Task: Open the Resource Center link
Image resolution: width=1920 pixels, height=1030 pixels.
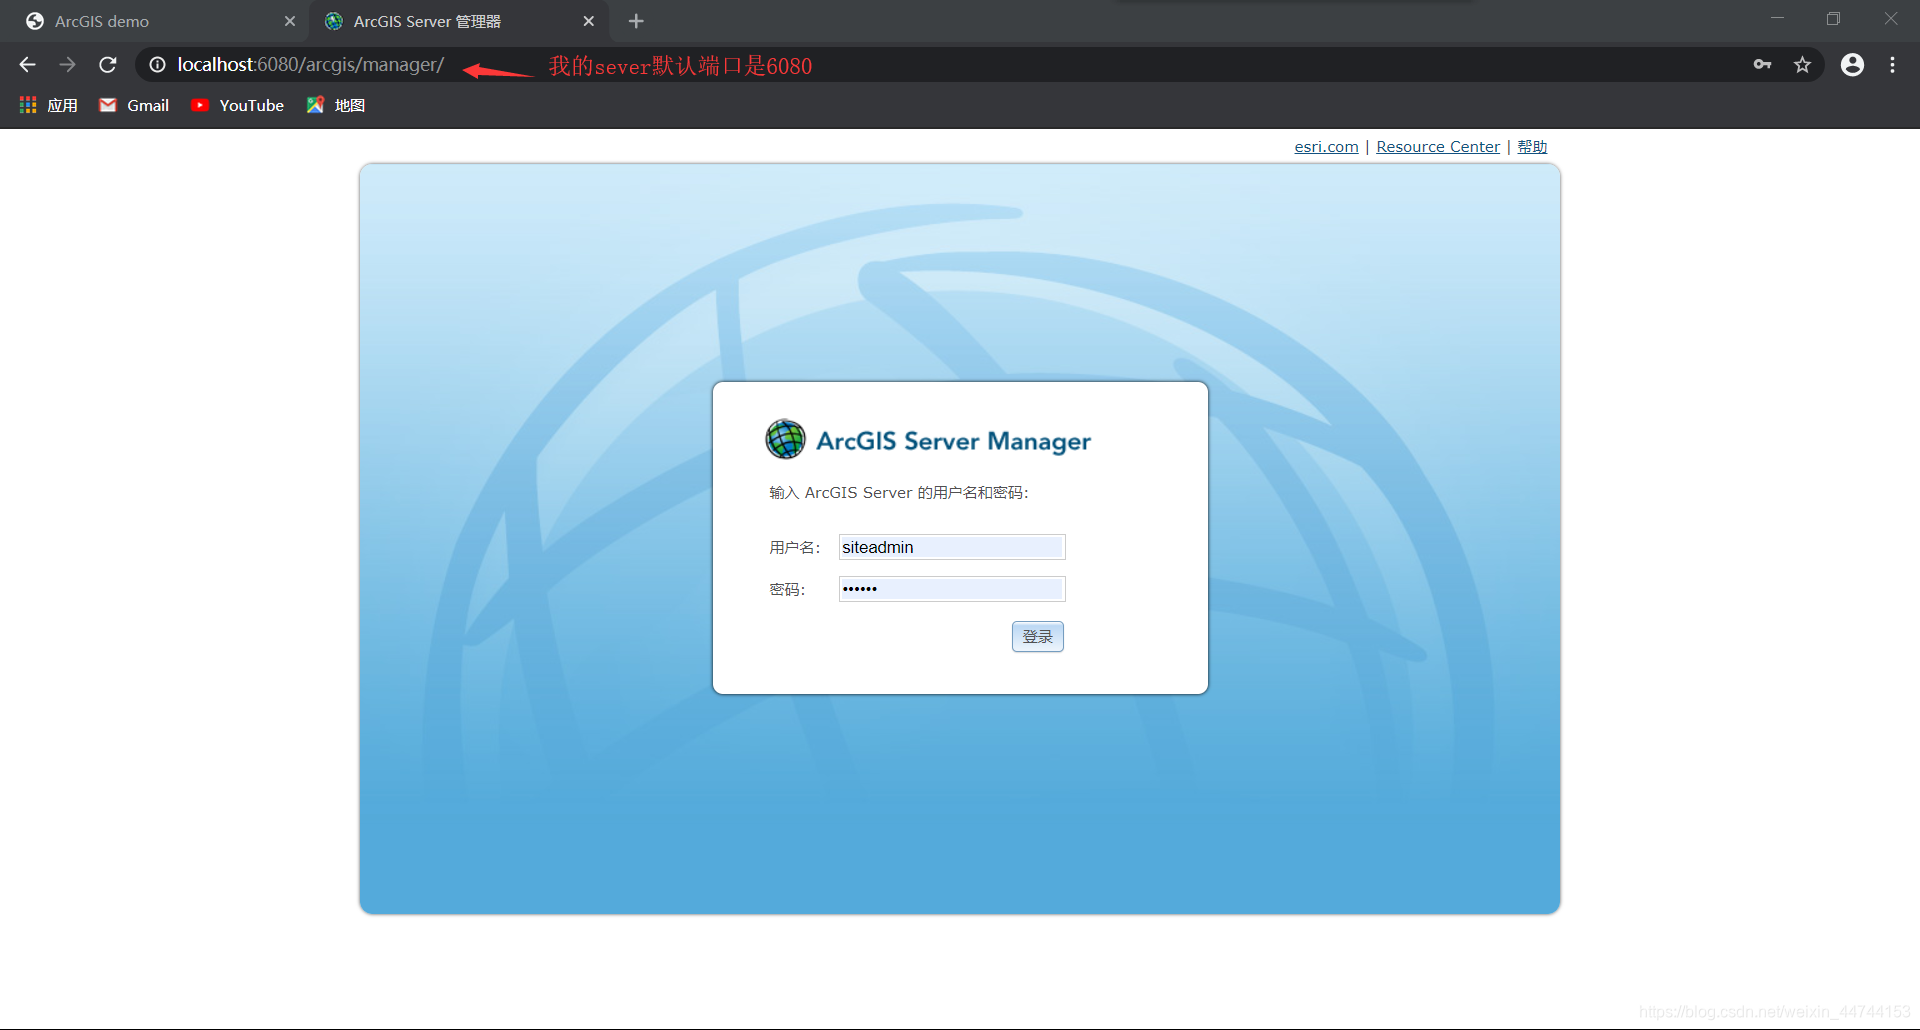Action: click(1438, 147)
